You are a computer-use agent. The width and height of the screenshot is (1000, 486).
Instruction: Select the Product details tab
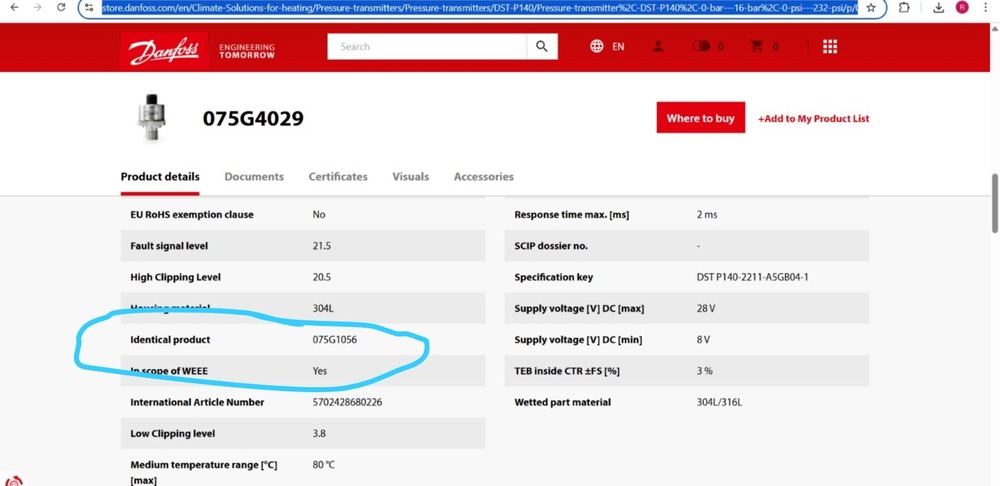160,177
